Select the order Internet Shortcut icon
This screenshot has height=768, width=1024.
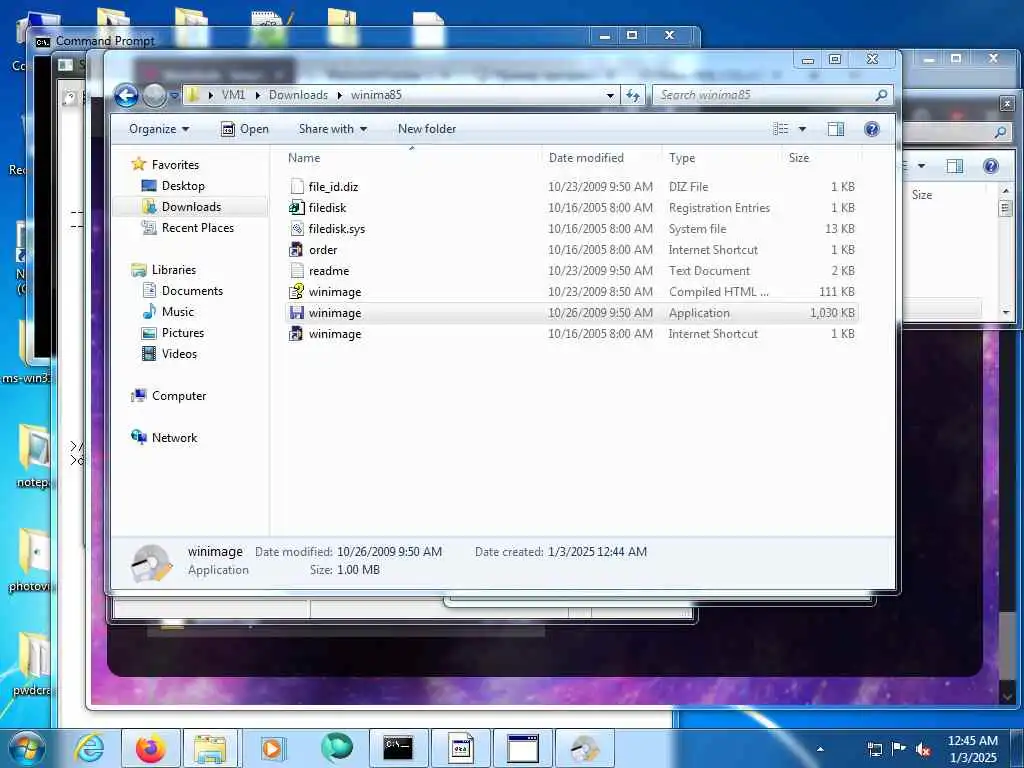click(x=296, y=249)
